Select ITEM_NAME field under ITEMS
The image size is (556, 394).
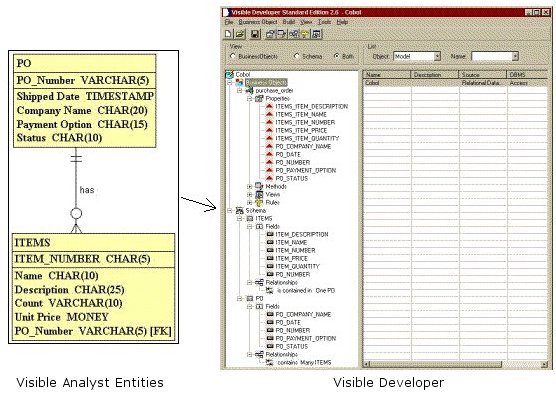[291, 243]
